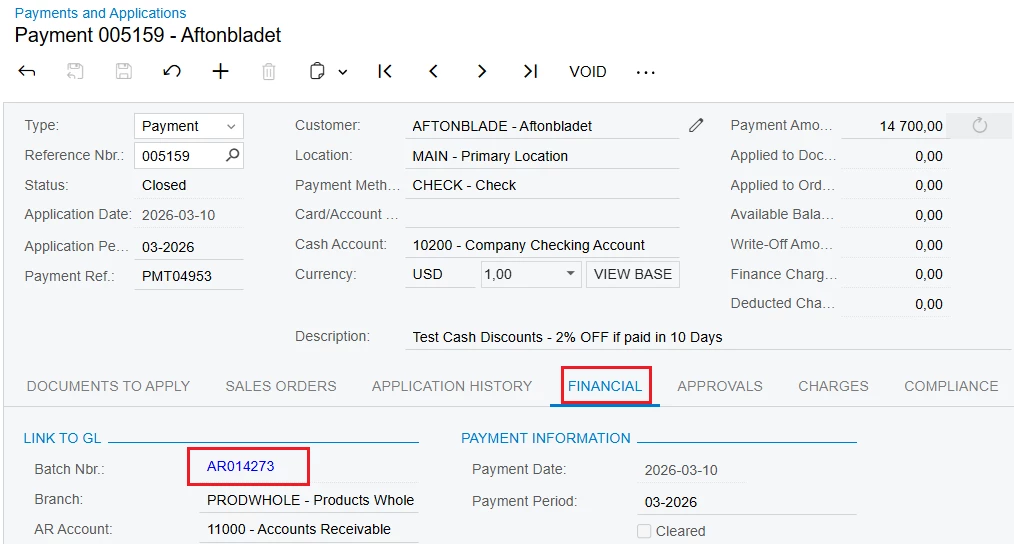
Task: Click the undo/cancel changes icon
Action: (172, 71)
